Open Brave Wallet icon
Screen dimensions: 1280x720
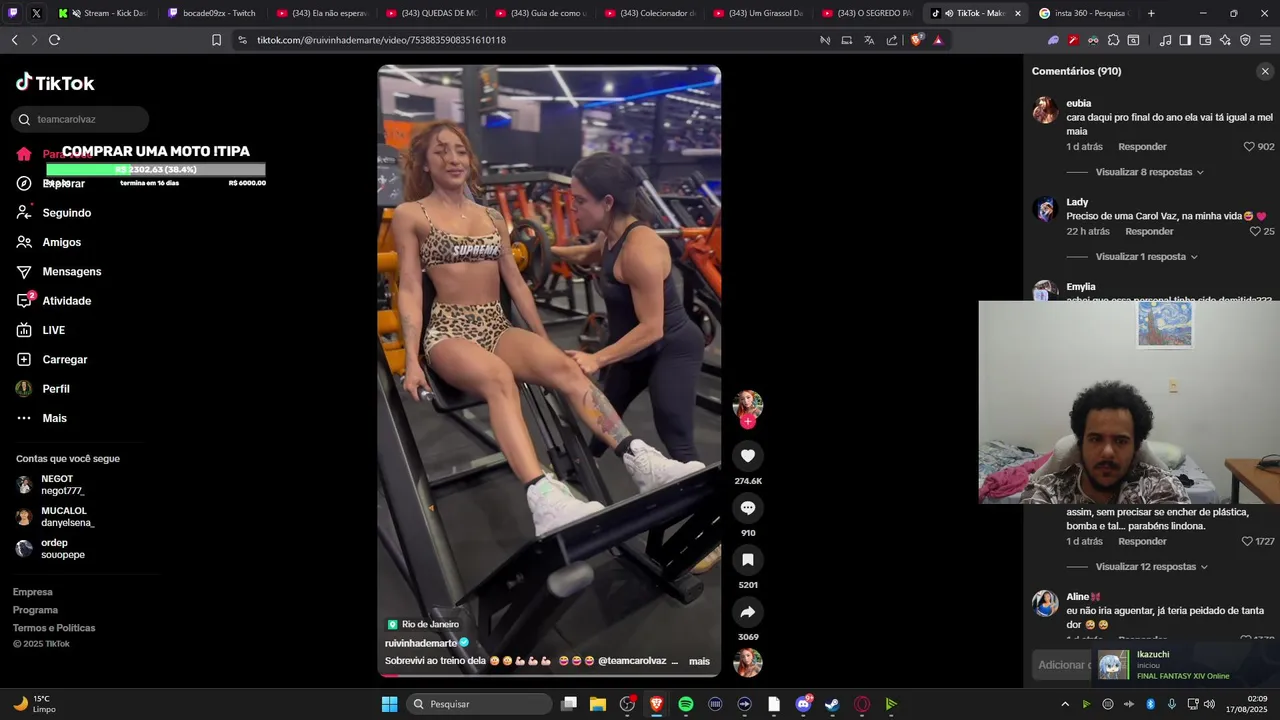1205,40
